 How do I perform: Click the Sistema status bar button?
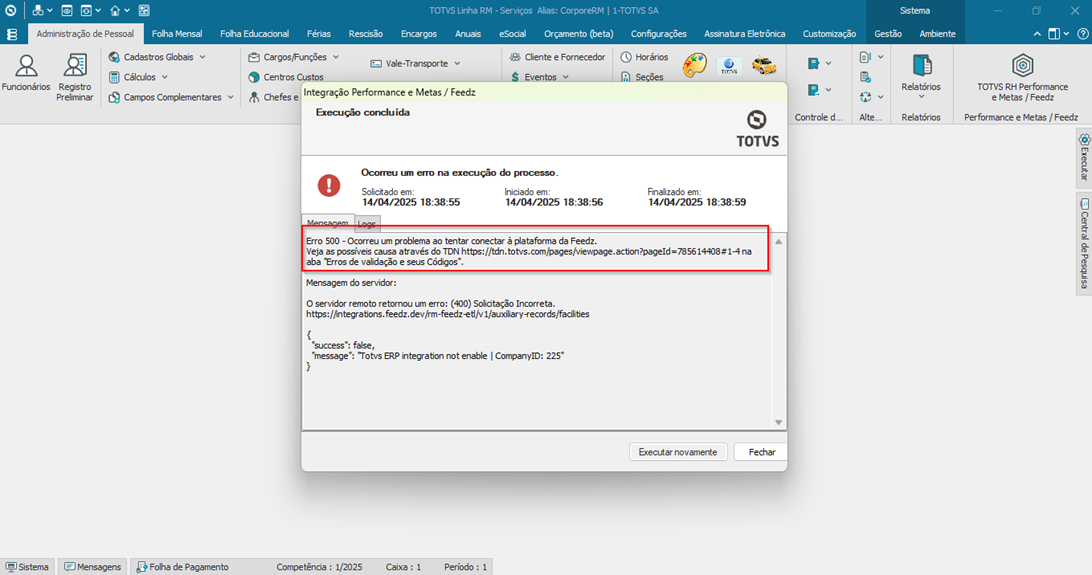point(28,567)
